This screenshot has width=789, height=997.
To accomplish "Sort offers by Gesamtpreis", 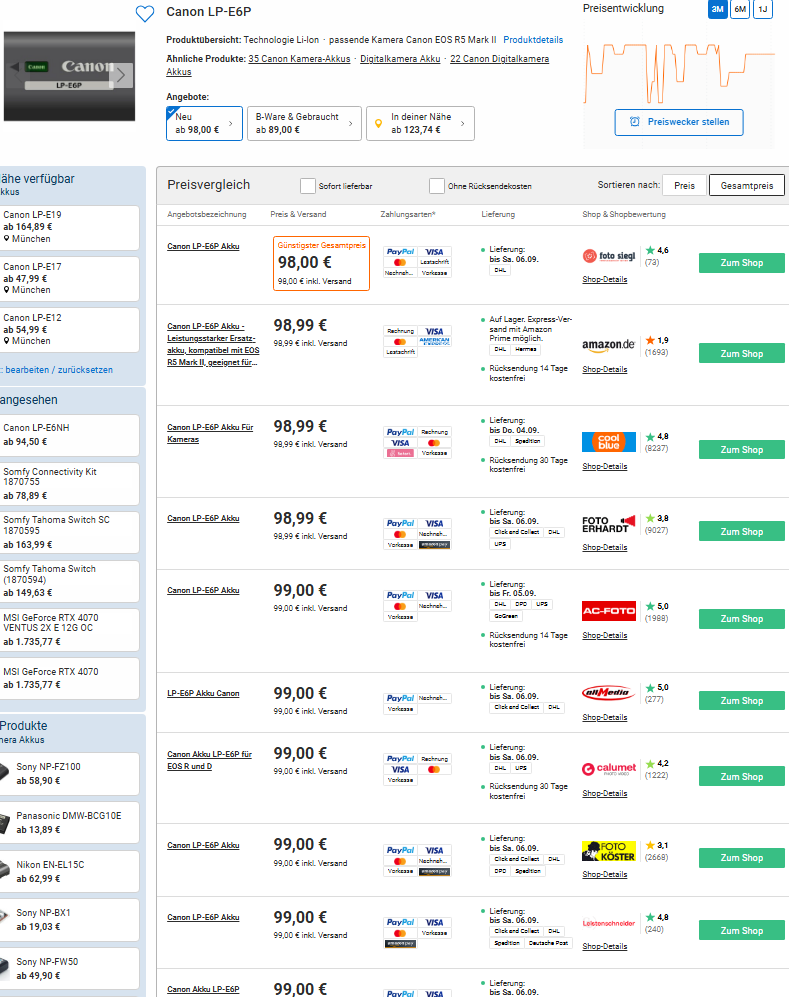I will pyautogui.click(x=746, y=185).
